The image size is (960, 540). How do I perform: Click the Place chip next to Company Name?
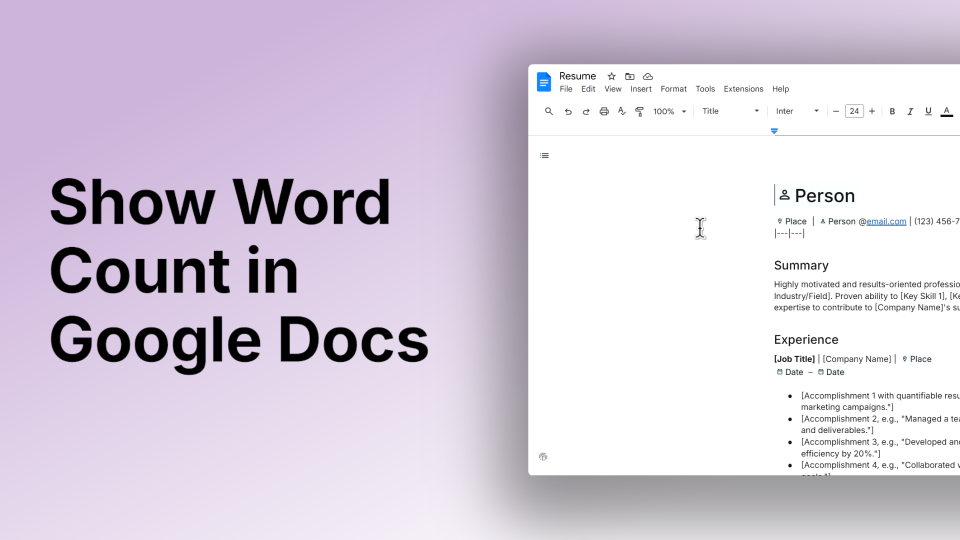[917, 359]
